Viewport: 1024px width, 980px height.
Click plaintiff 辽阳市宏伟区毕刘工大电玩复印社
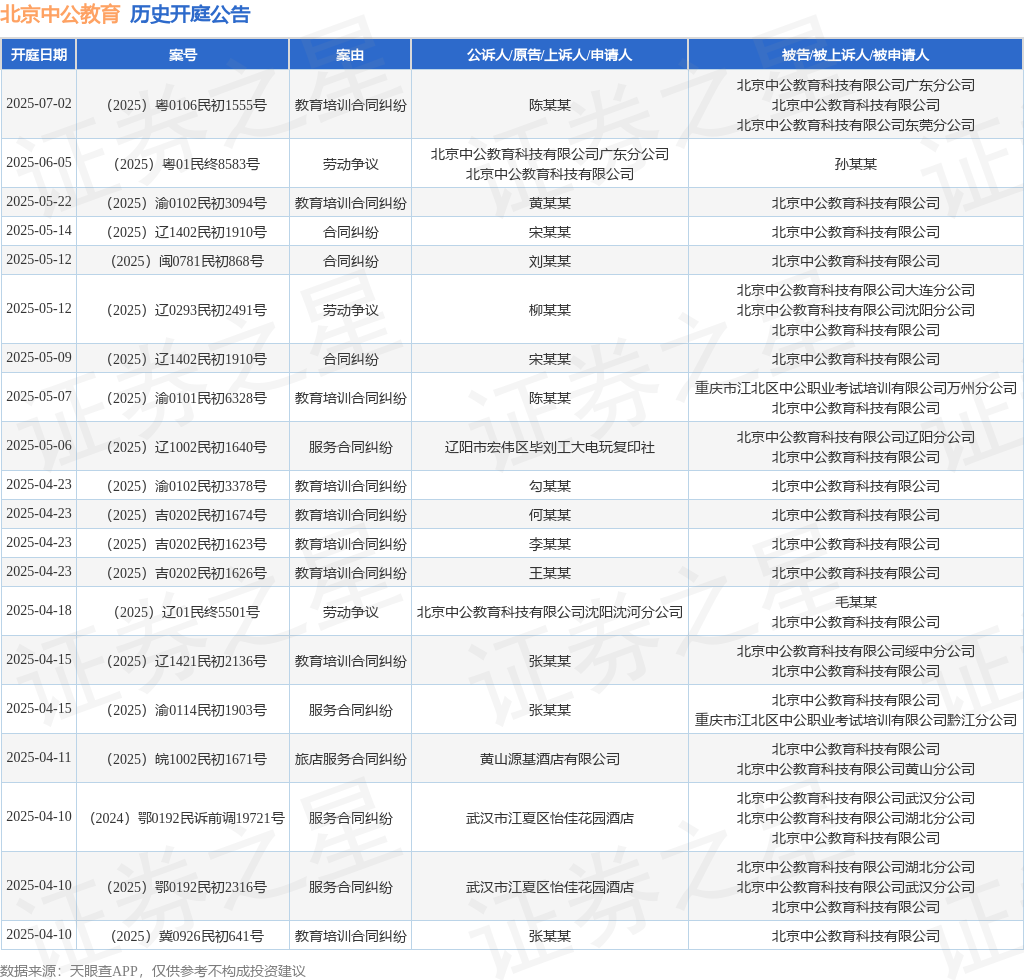550,447
